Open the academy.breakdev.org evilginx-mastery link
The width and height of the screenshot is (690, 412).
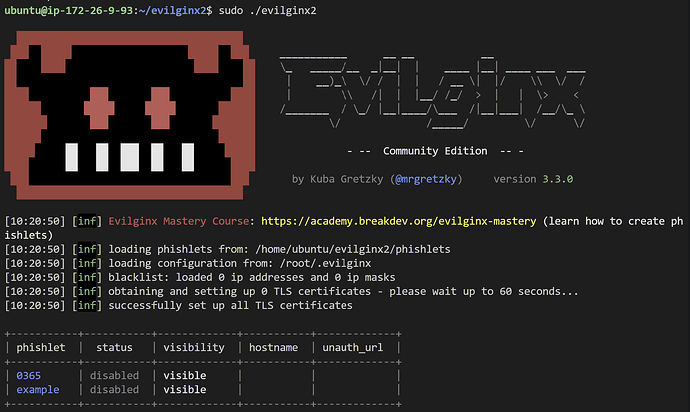399,221
